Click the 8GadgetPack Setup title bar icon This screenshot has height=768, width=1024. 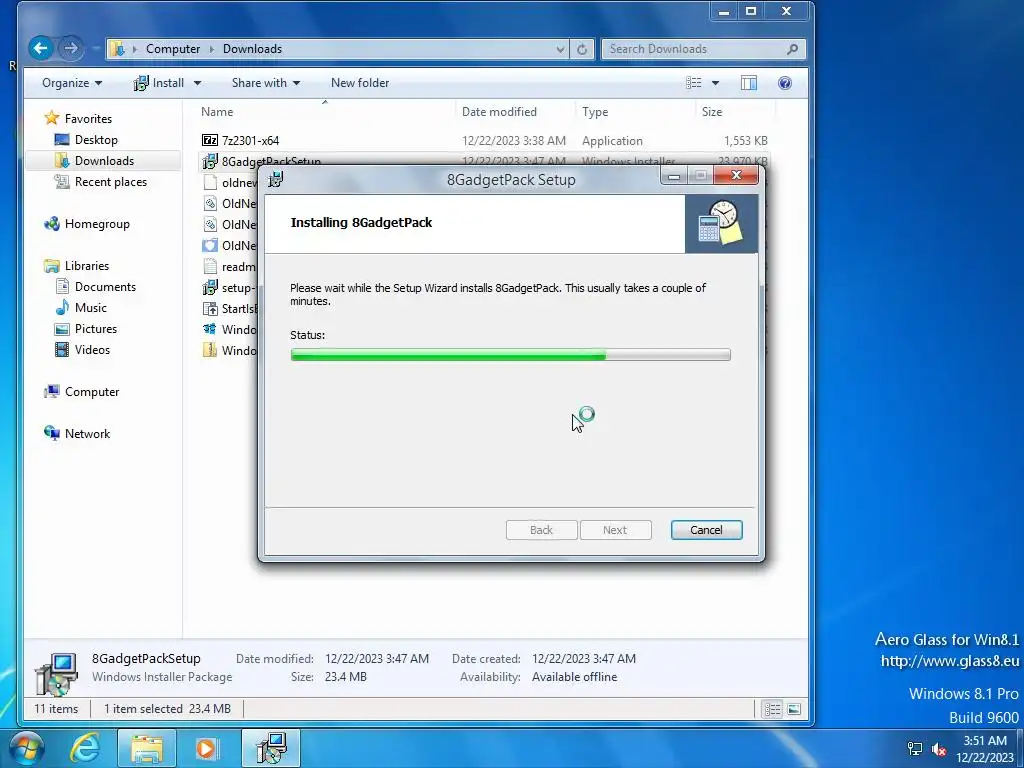click(276, 178)
